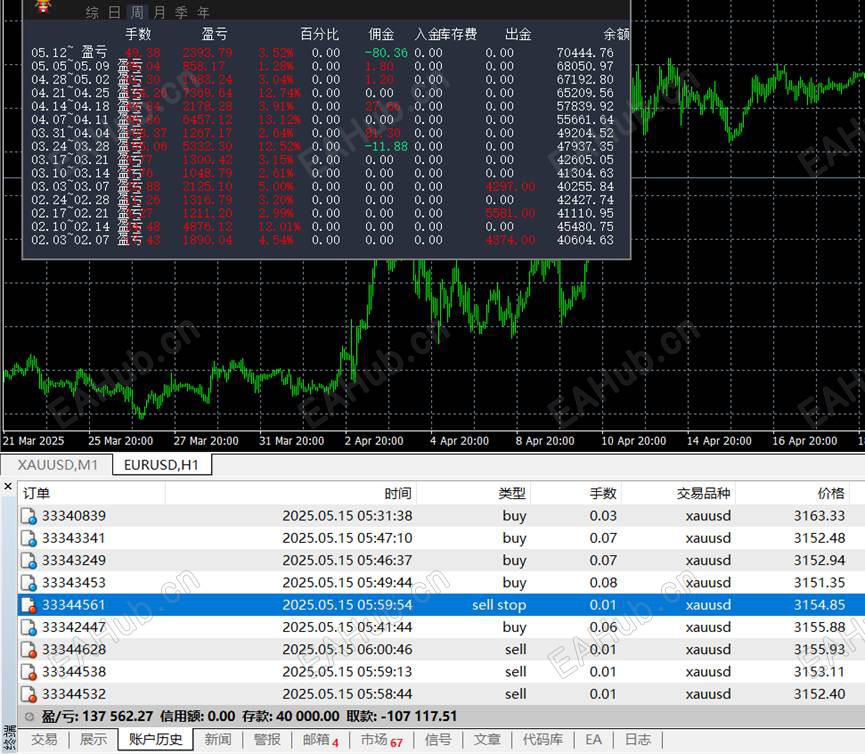Open the EA terminal tab
Viewport: 865px width, 754px height.
click(x=594, y=740)
